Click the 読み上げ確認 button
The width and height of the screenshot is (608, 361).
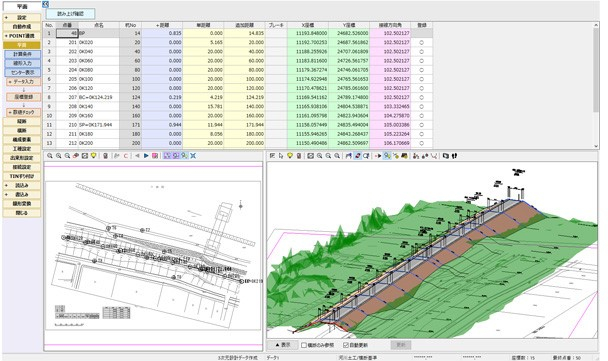point(70,14)
